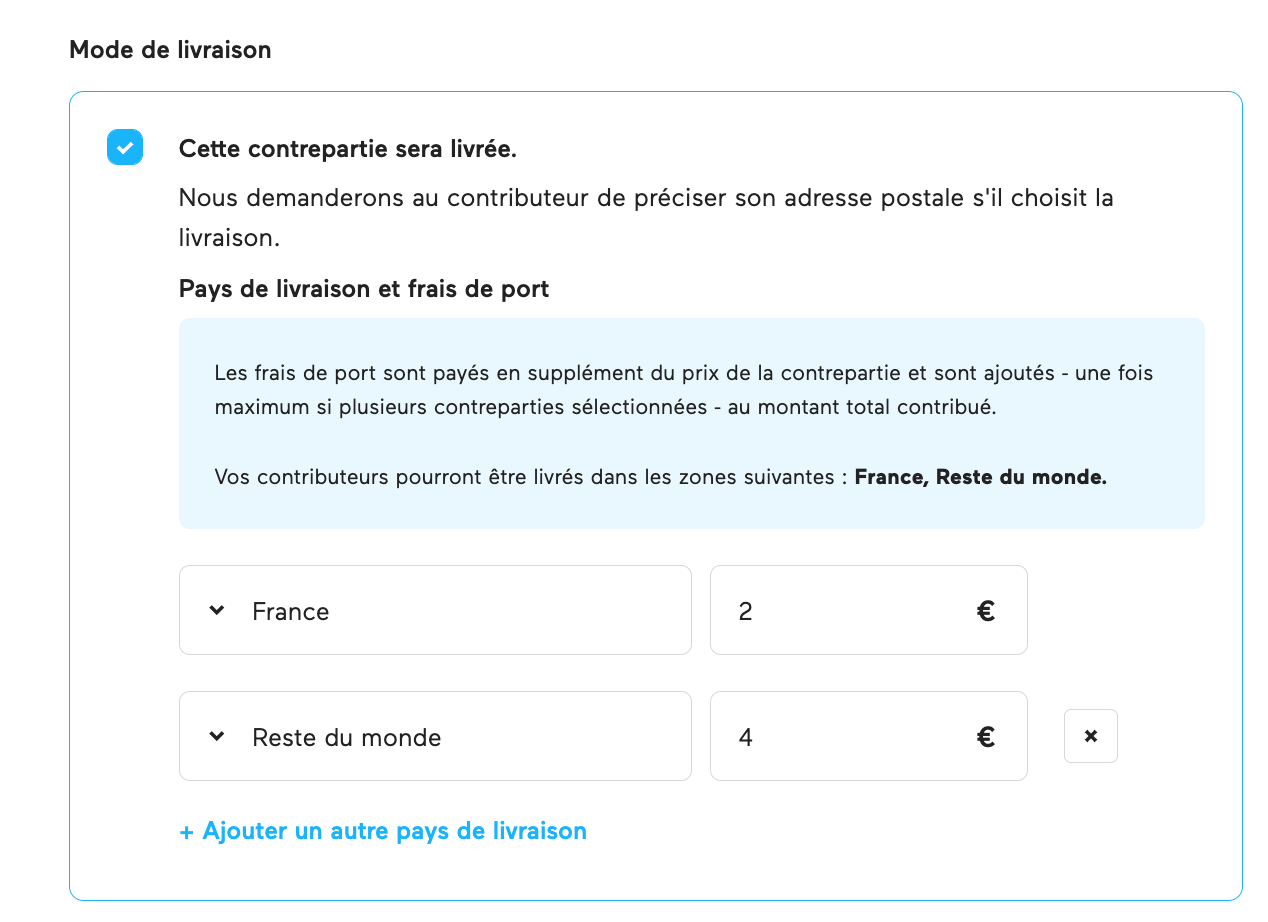
Task: Focus the France shipping cost field showing 2
Action: (840, 611)
